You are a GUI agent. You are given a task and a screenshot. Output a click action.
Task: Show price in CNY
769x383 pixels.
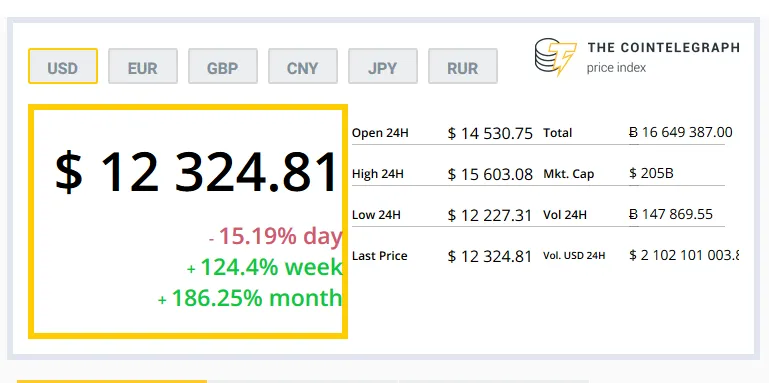point(303,66)
